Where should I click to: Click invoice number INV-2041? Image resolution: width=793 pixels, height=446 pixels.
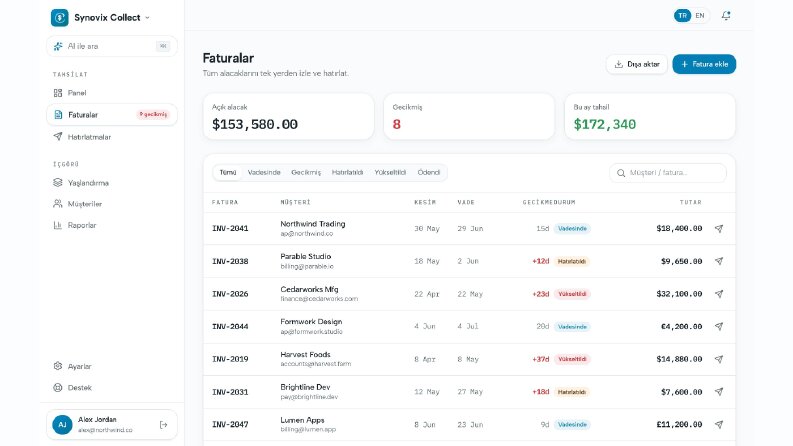230,229
